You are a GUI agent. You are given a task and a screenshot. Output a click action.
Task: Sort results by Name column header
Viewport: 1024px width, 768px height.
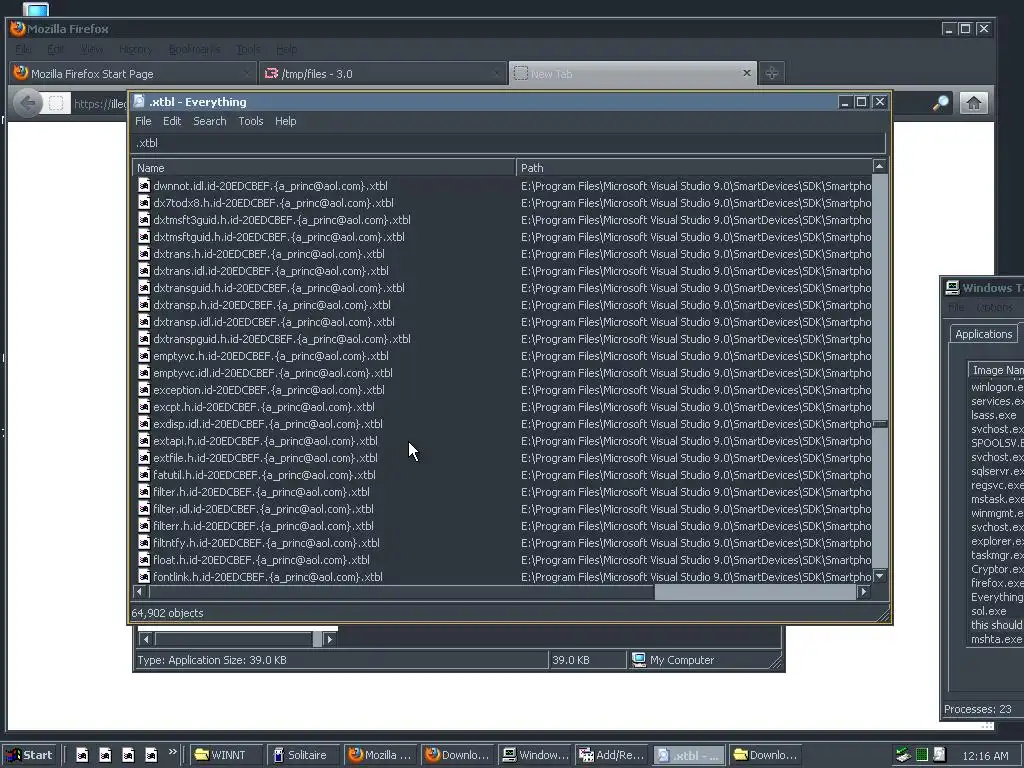pos(324,168)
